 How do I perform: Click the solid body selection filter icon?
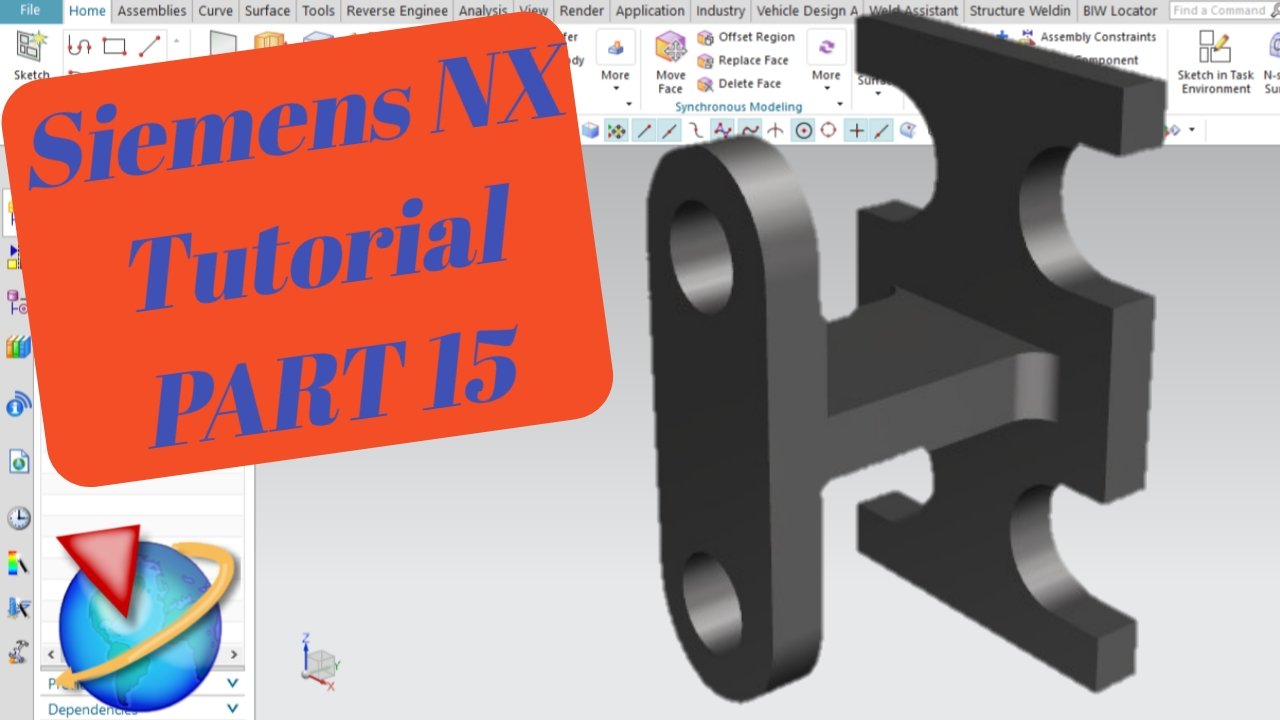click(x=591, y=130)
